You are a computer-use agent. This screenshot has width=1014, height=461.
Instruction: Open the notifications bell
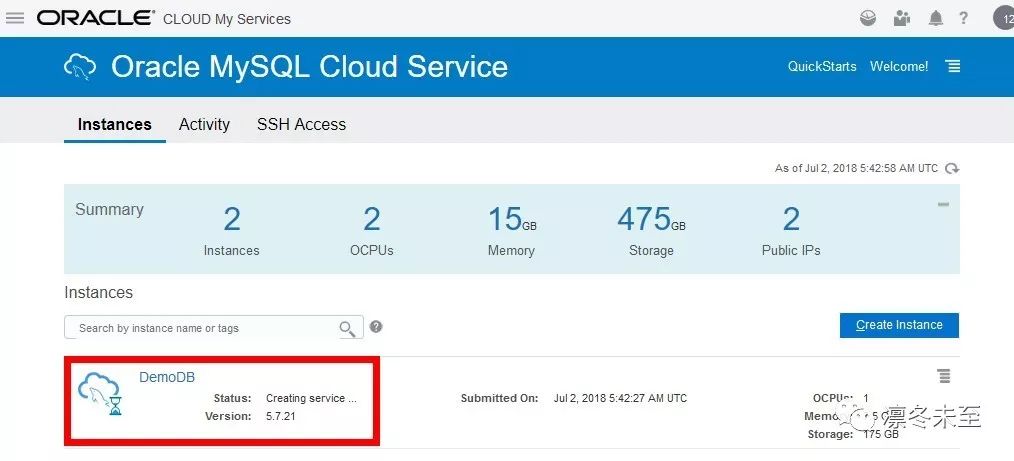coord(935,18)
